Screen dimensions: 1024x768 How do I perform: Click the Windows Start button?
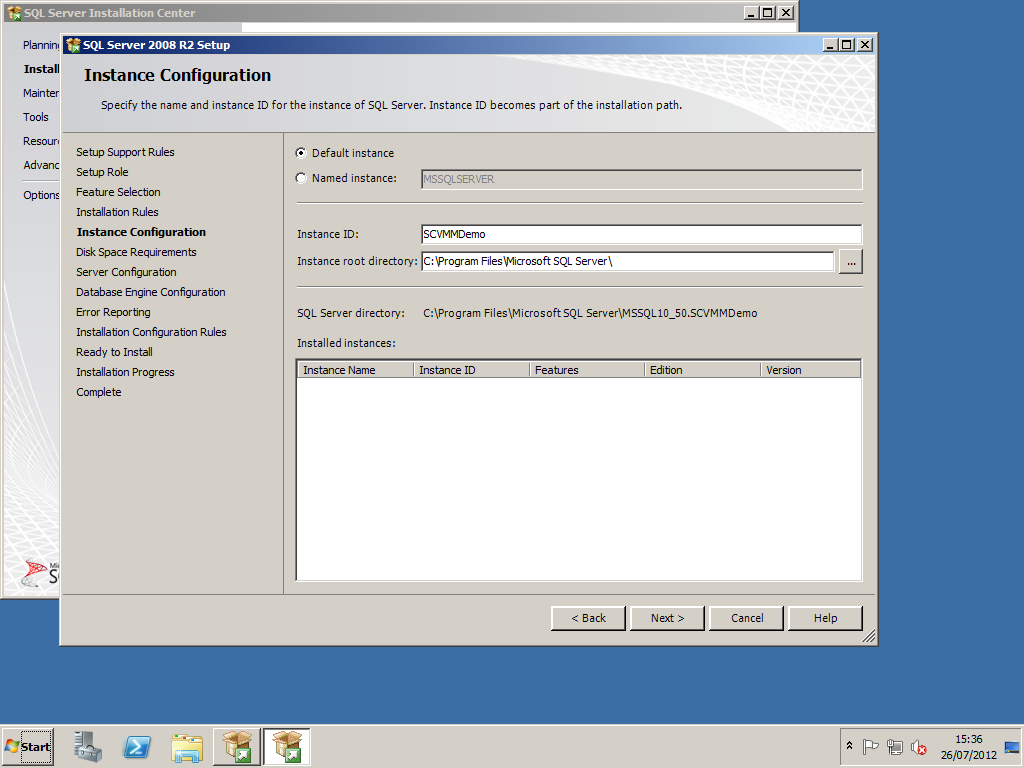[28, 746]
